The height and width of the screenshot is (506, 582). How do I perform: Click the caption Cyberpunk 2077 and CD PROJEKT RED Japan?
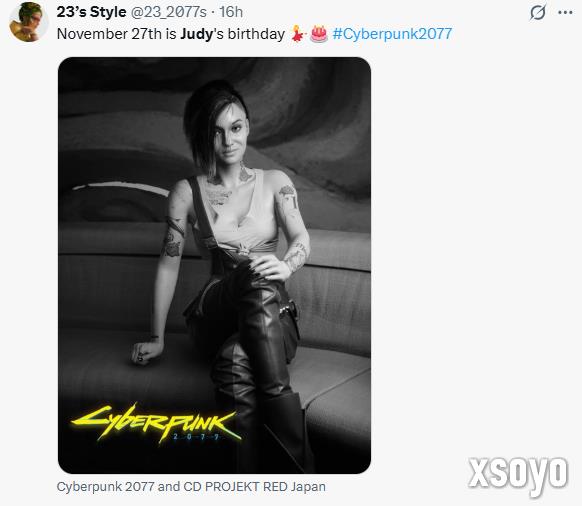[191, 486]
